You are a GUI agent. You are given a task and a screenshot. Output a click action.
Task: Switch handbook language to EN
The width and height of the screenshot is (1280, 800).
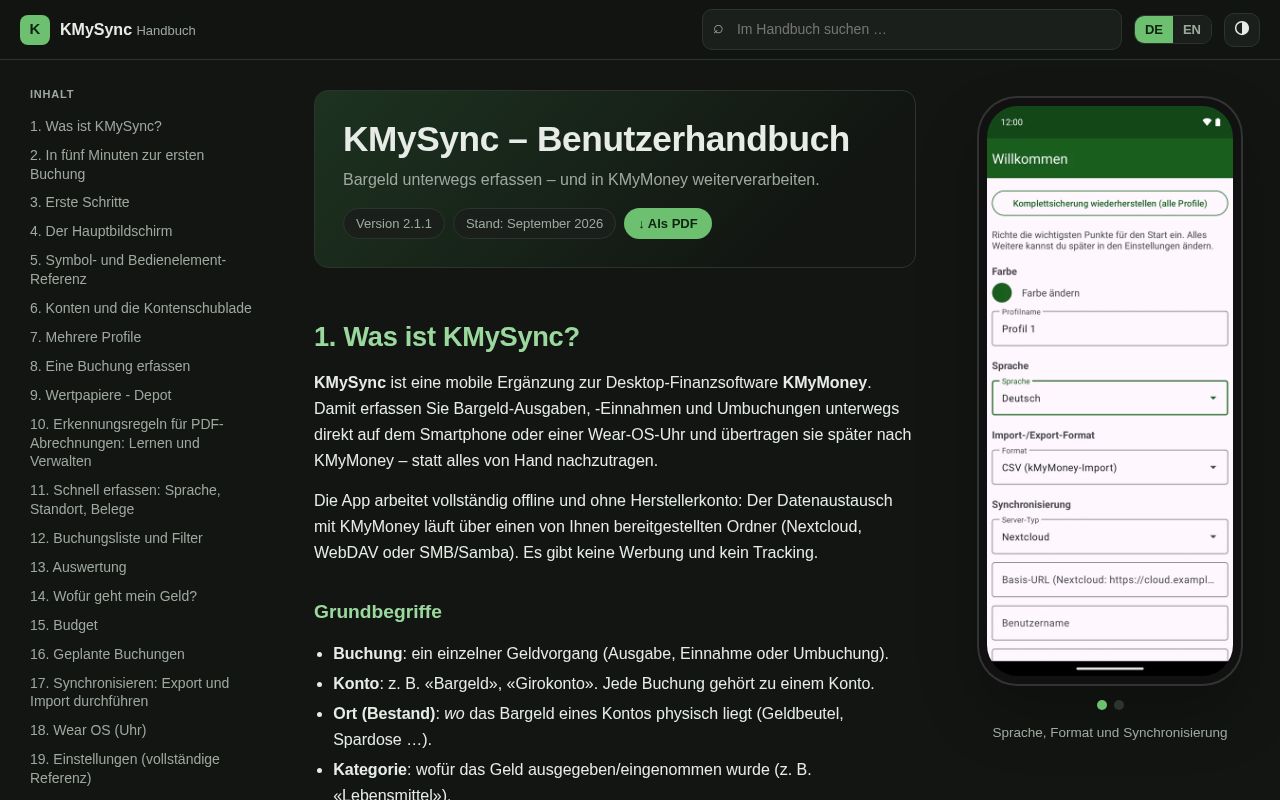point(1192,30)
